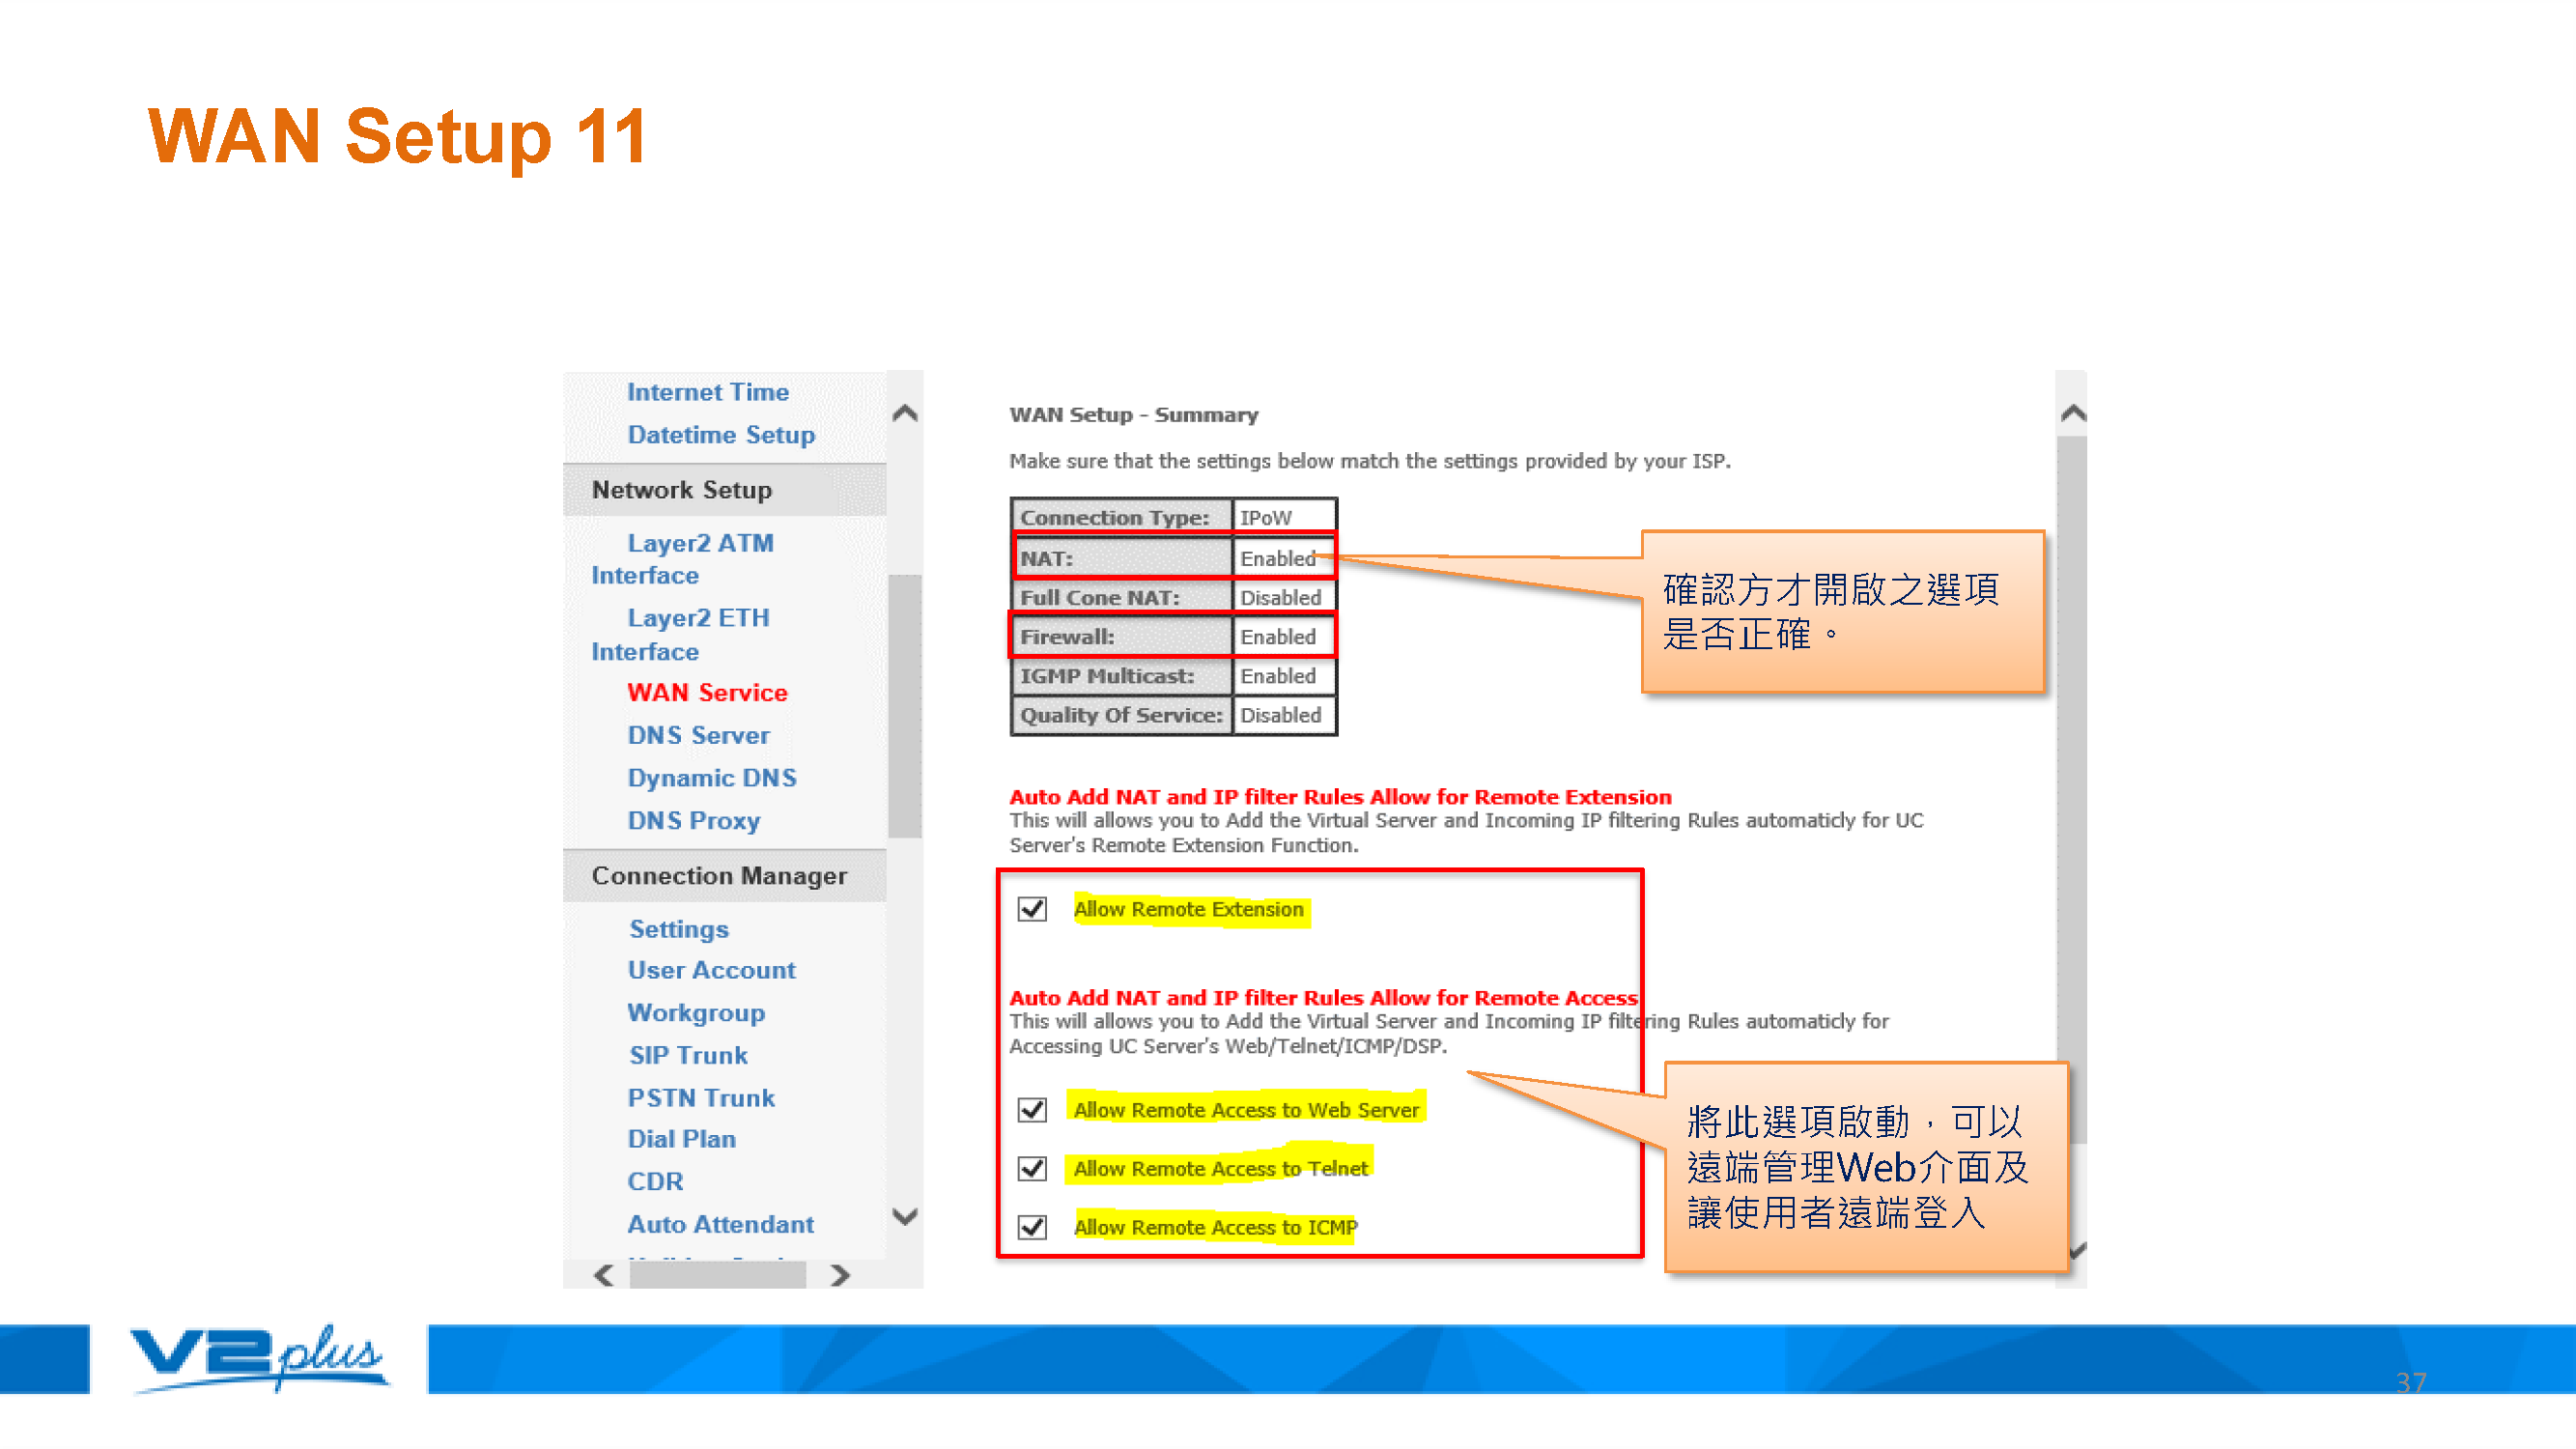The height and width of the screenshot is (1449, 2576).
Task: Open Workgroup page
Action: [x=696, y=1013]
